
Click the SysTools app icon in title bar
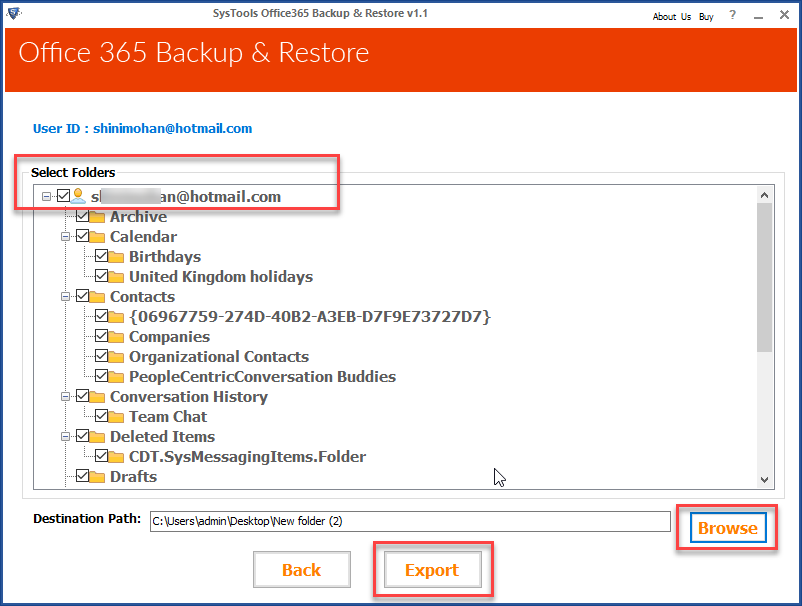tap(12, 14)
